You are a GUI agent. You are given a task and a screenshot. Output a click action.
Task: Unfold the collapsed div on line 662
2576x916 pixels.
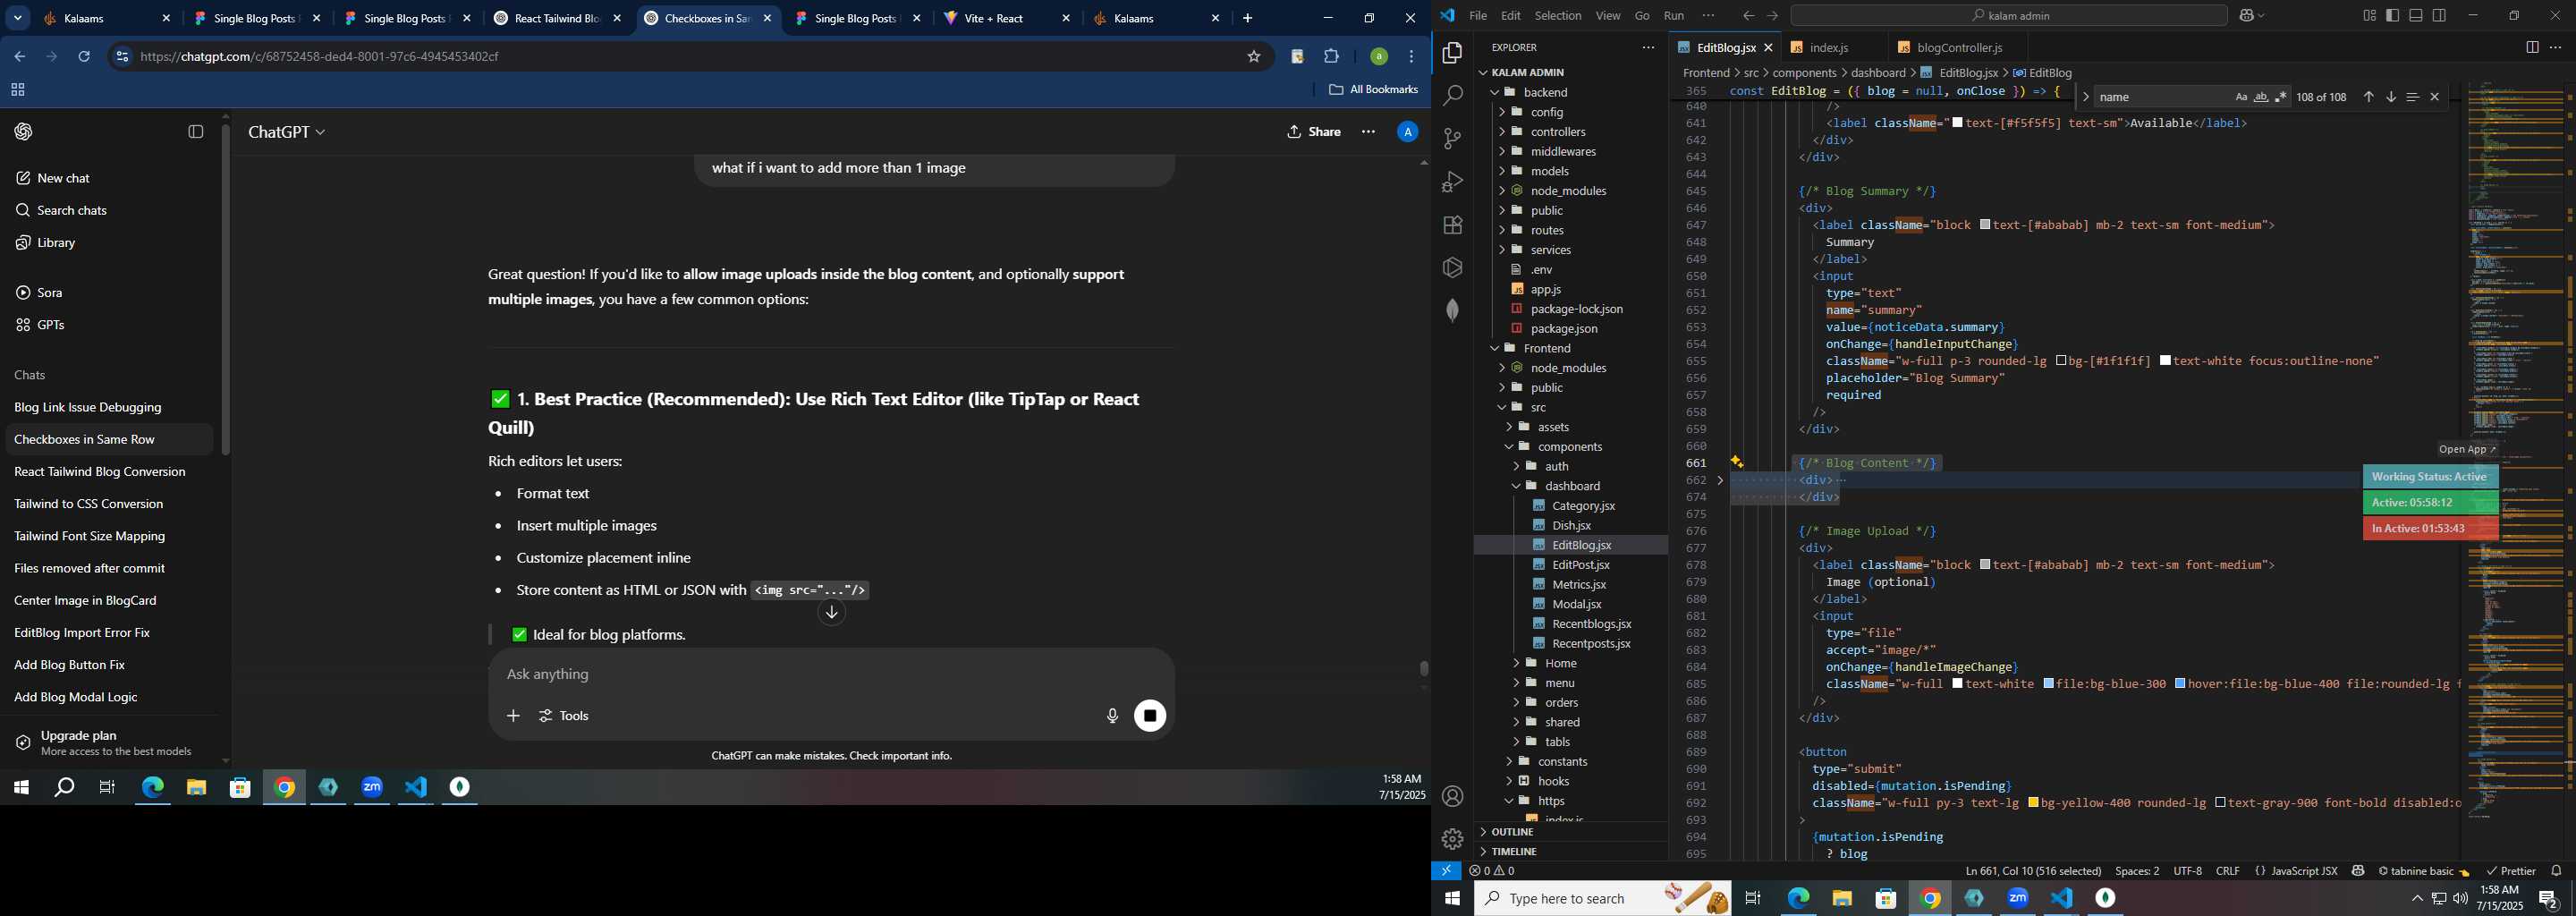(x=1720, y=481)
